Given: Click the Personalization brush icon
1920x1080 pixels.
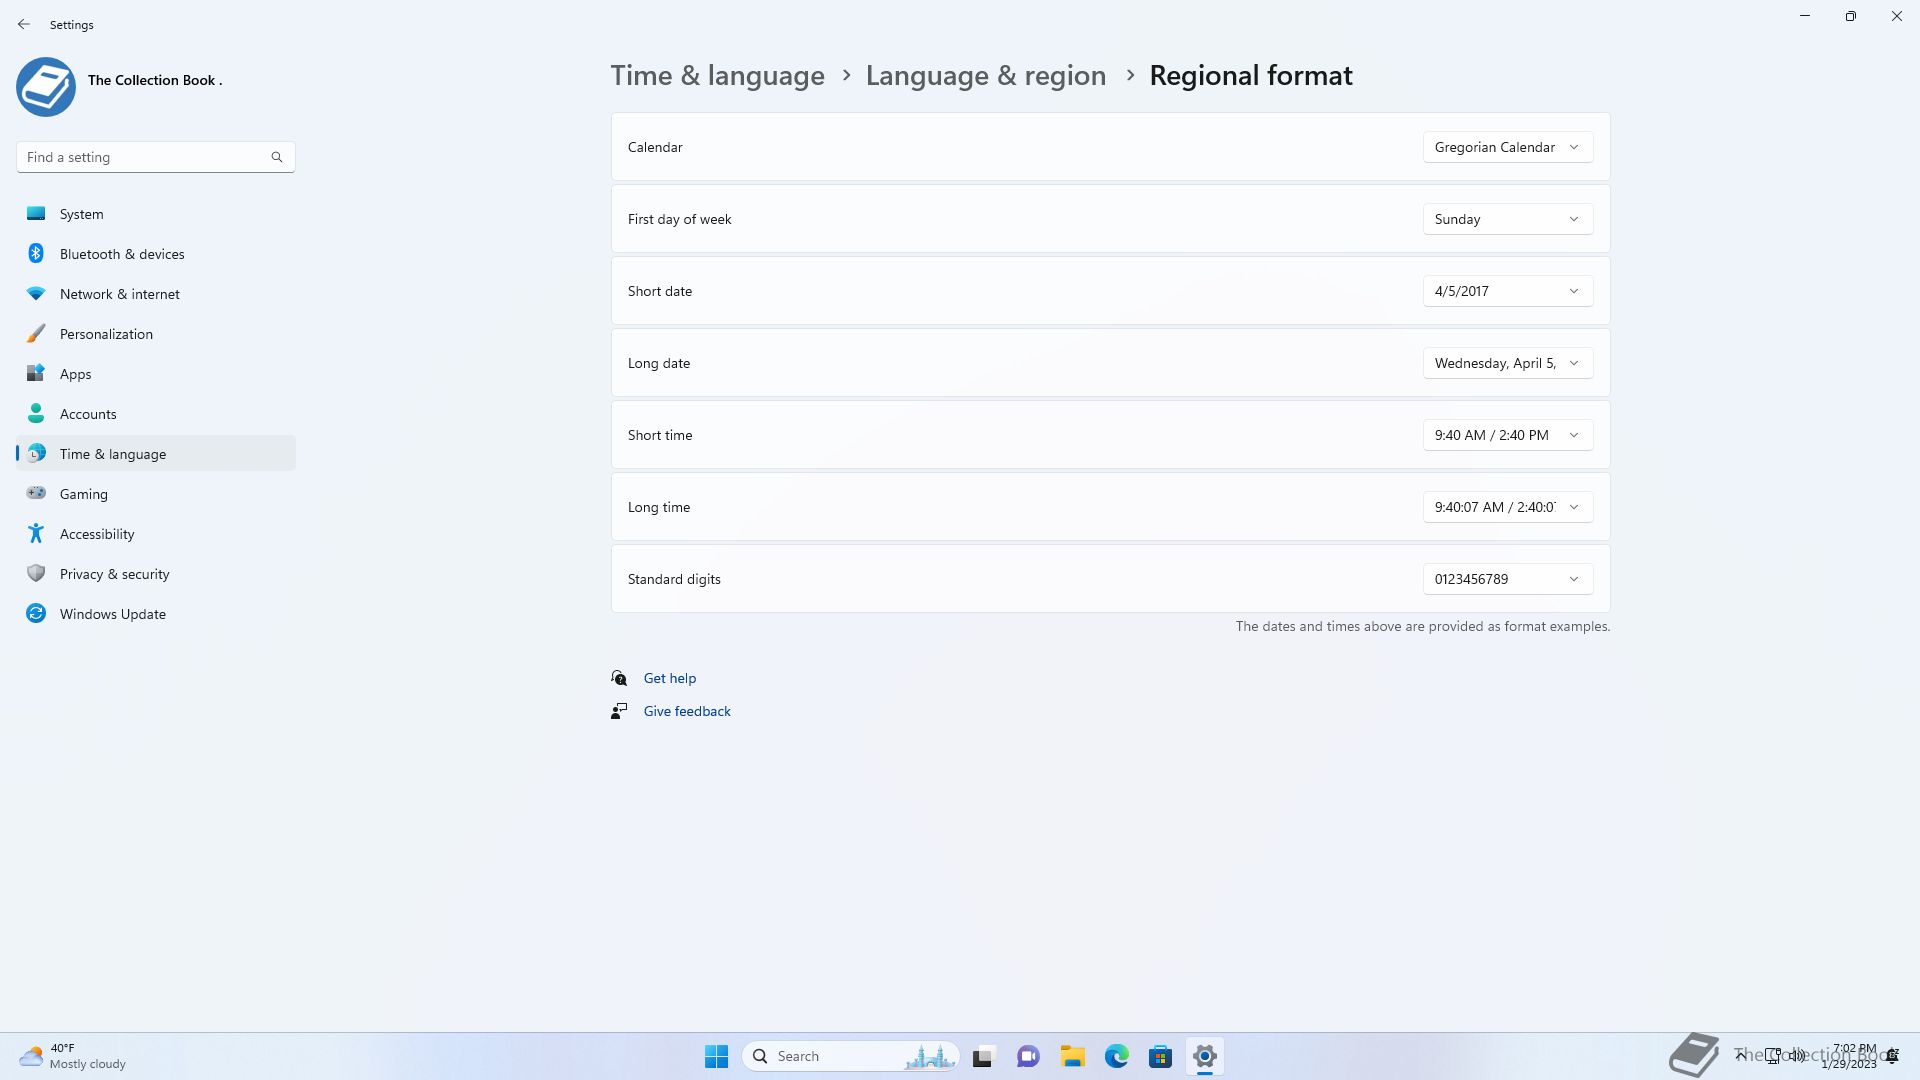Looking at the screenshot, I should (36, 334).
